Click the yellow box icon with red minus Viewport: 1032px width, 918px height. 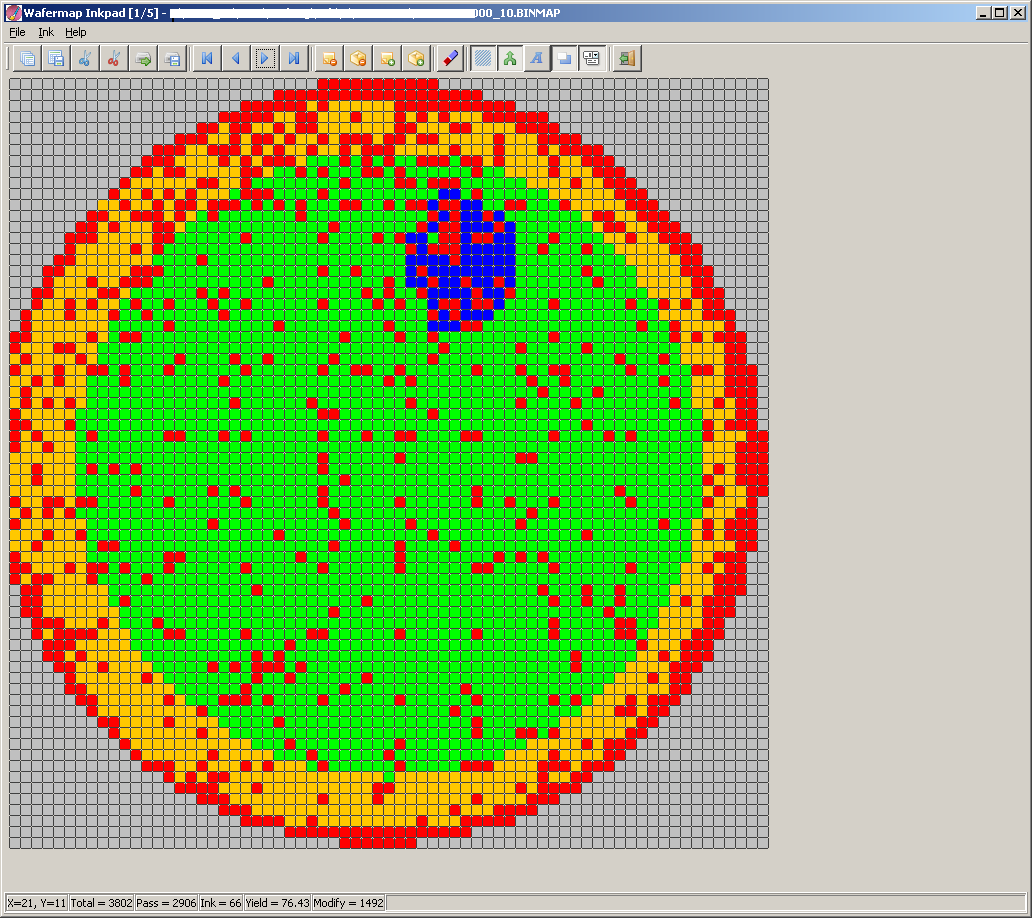pyautogui.click(x=328, y=58)
